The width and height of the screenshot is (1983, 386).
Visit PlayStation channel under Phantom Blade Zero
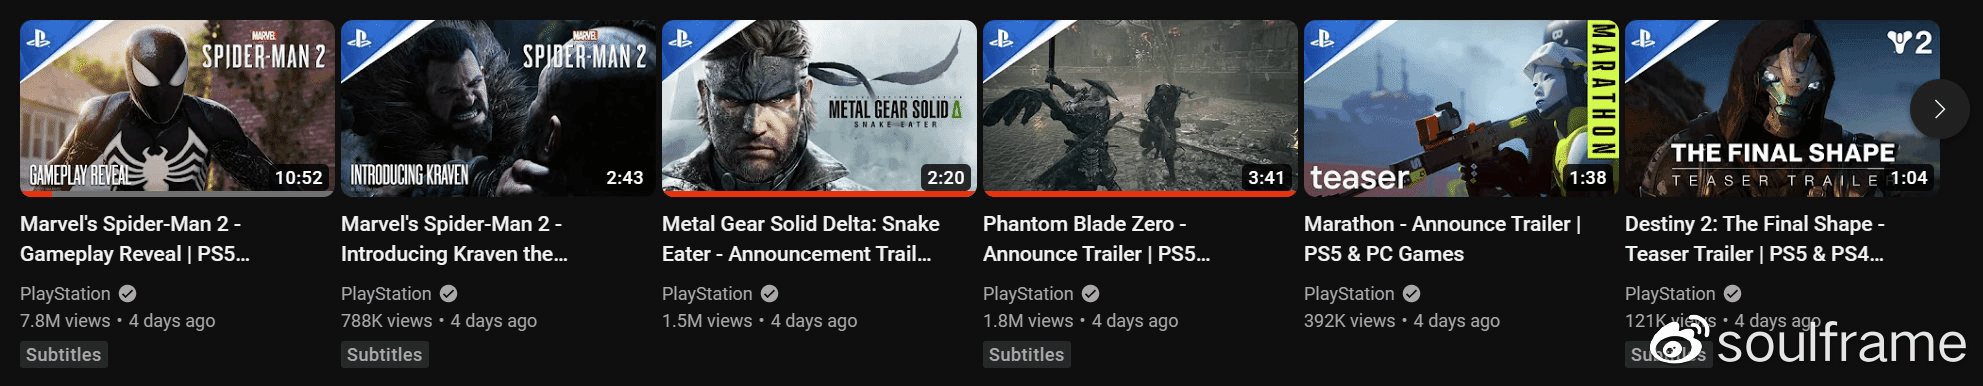pos(1028,293)
